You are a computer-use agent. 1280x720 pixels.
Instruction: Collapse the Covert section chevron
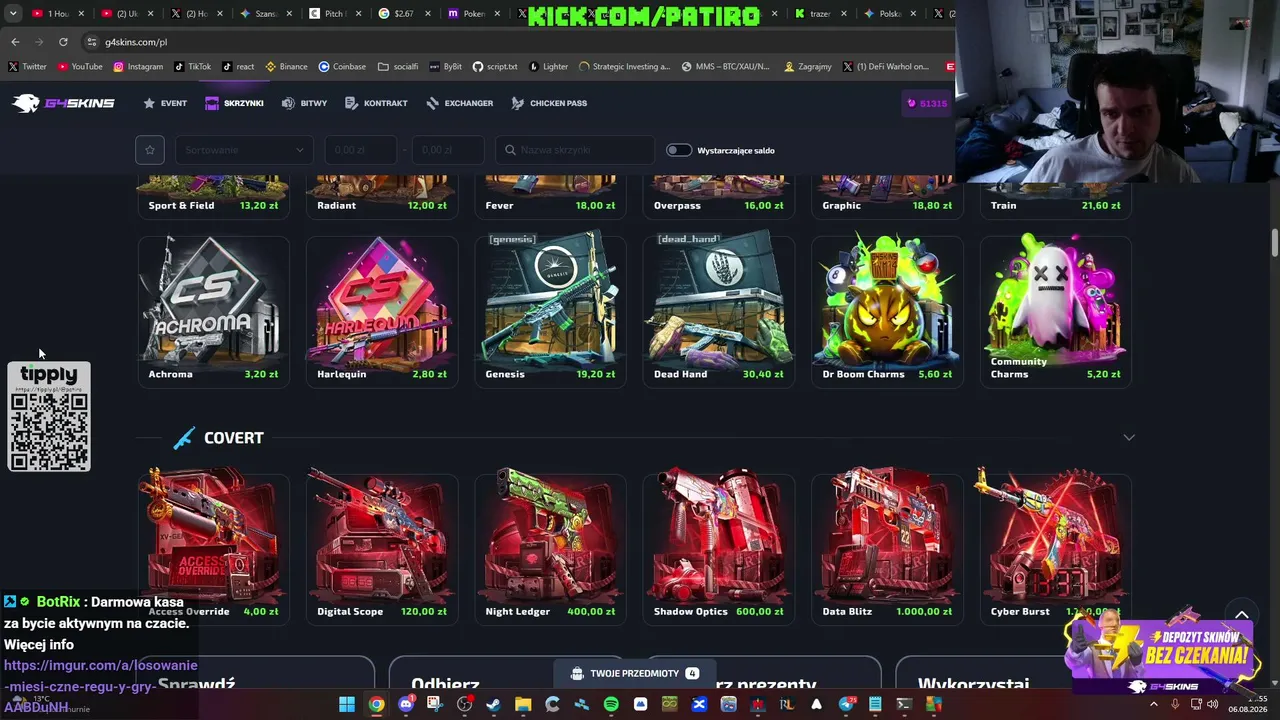tap(1129, 438)
